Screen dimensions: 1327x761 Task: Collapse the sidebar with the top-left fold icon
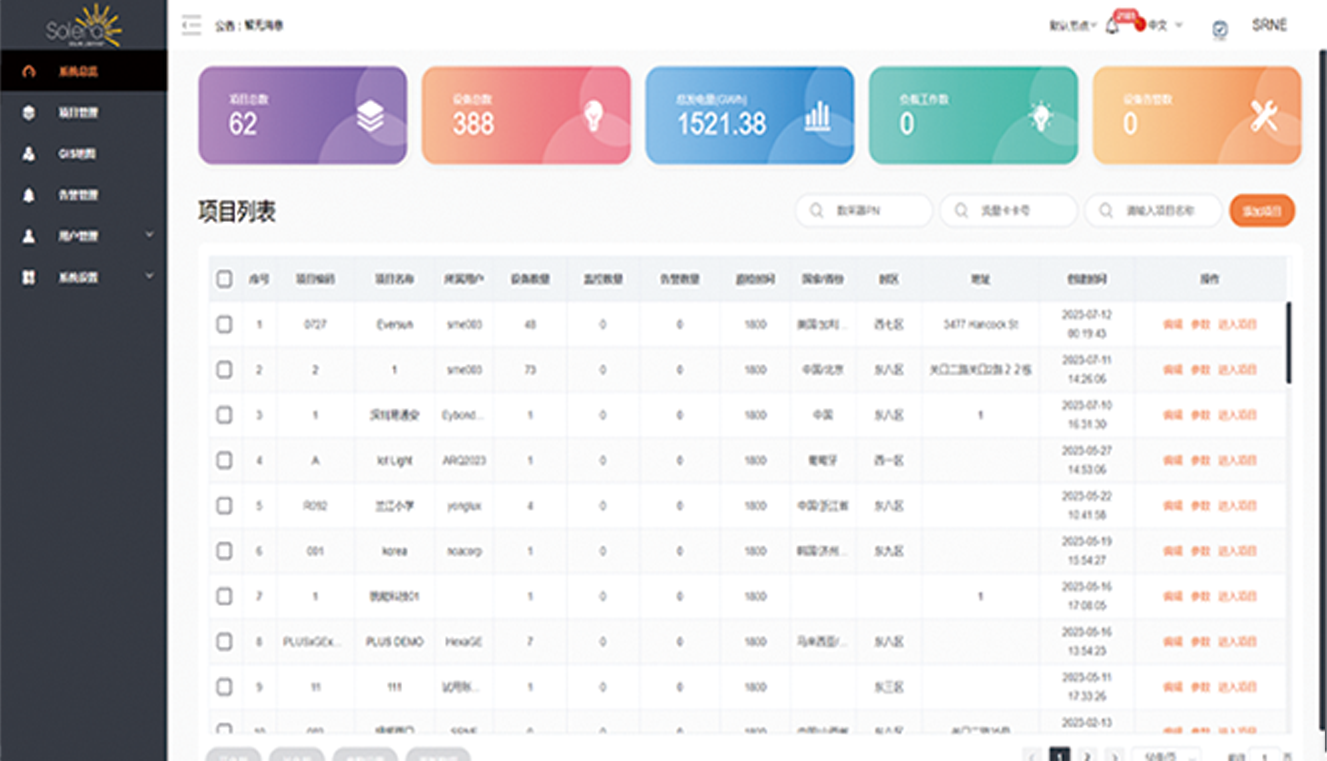click(x=191, y=25)
